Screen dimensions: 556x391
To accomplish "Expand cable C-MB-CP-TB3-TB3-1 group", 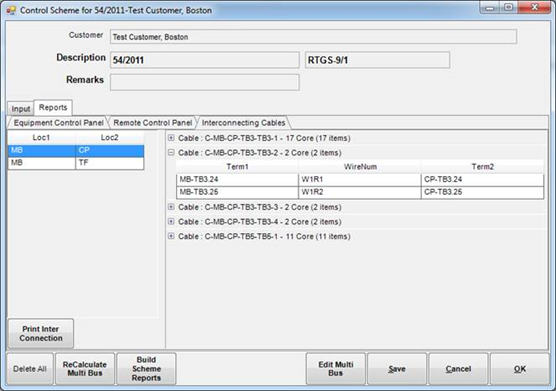I will pyautogui.click(x=171, y=138).
